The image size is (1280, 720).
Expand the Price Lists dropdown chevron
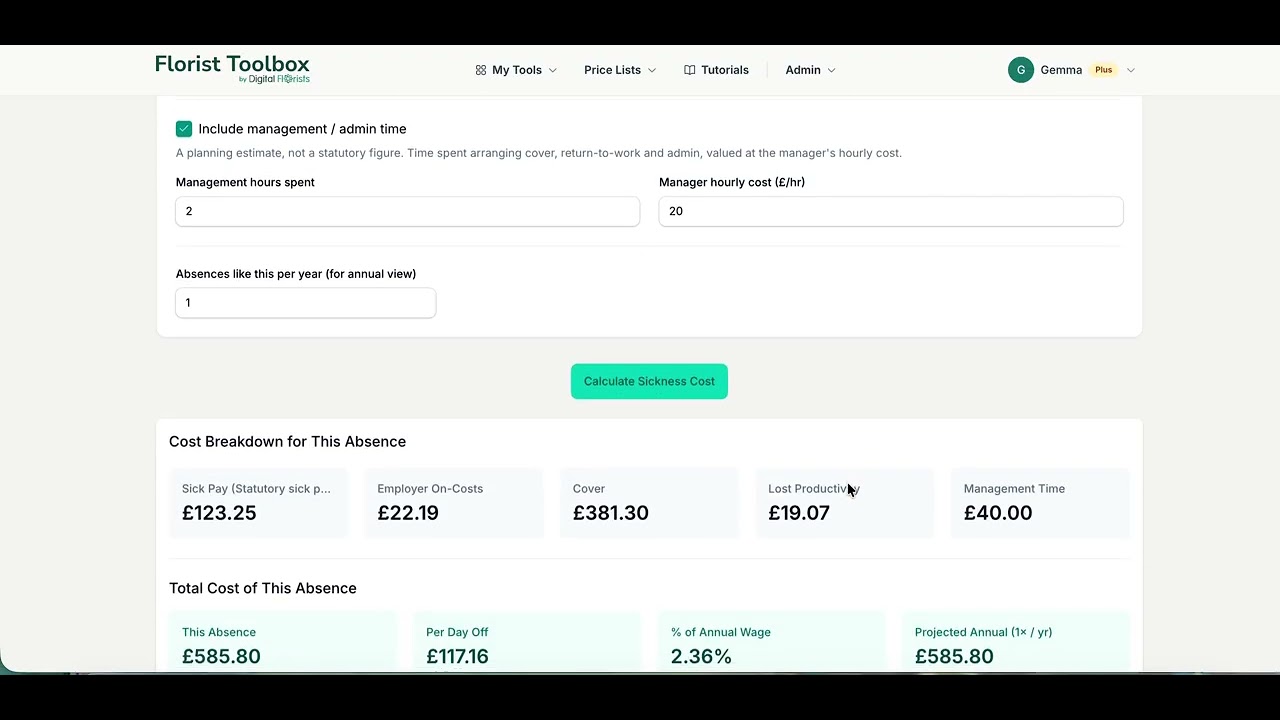(x=652, y=70)
